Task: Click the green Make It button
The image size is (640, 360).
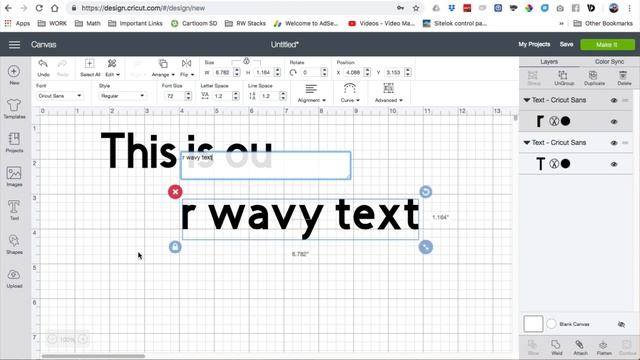Action: (607, 44)
